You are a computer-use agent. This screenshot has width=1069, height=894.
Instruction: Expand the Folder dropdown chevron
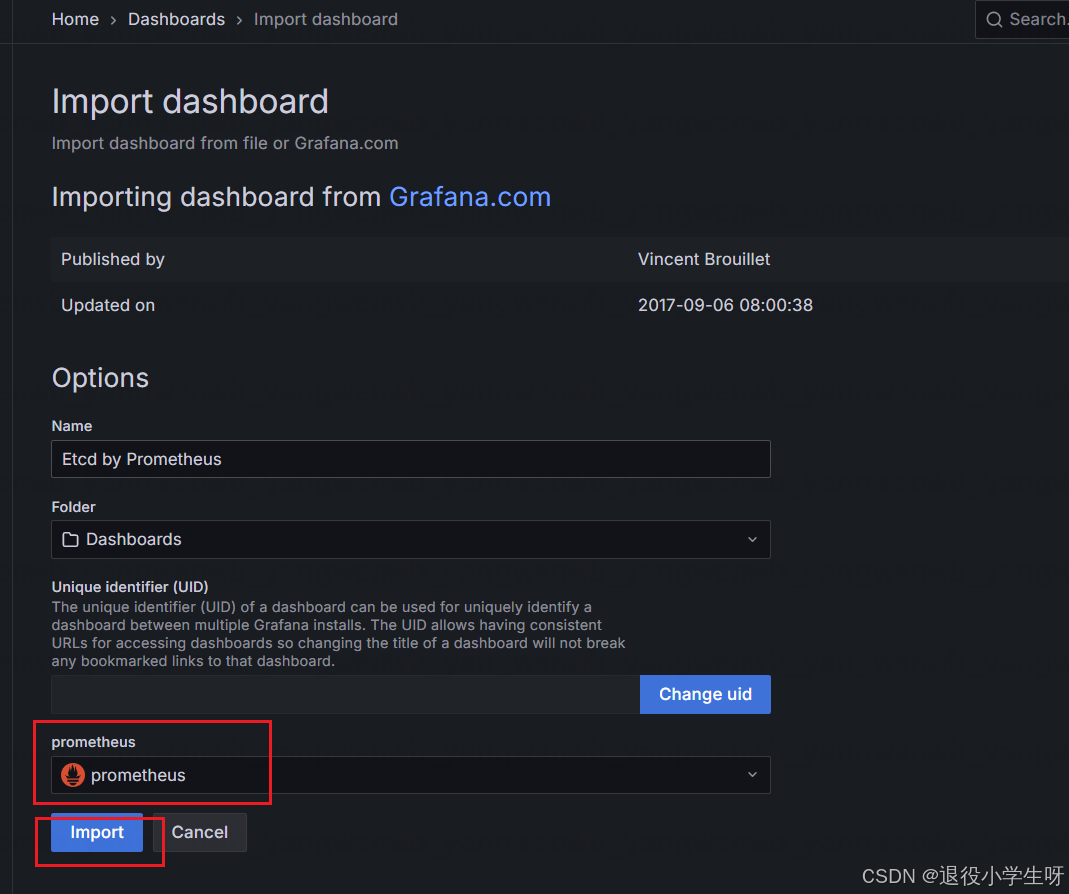point(752,539)
